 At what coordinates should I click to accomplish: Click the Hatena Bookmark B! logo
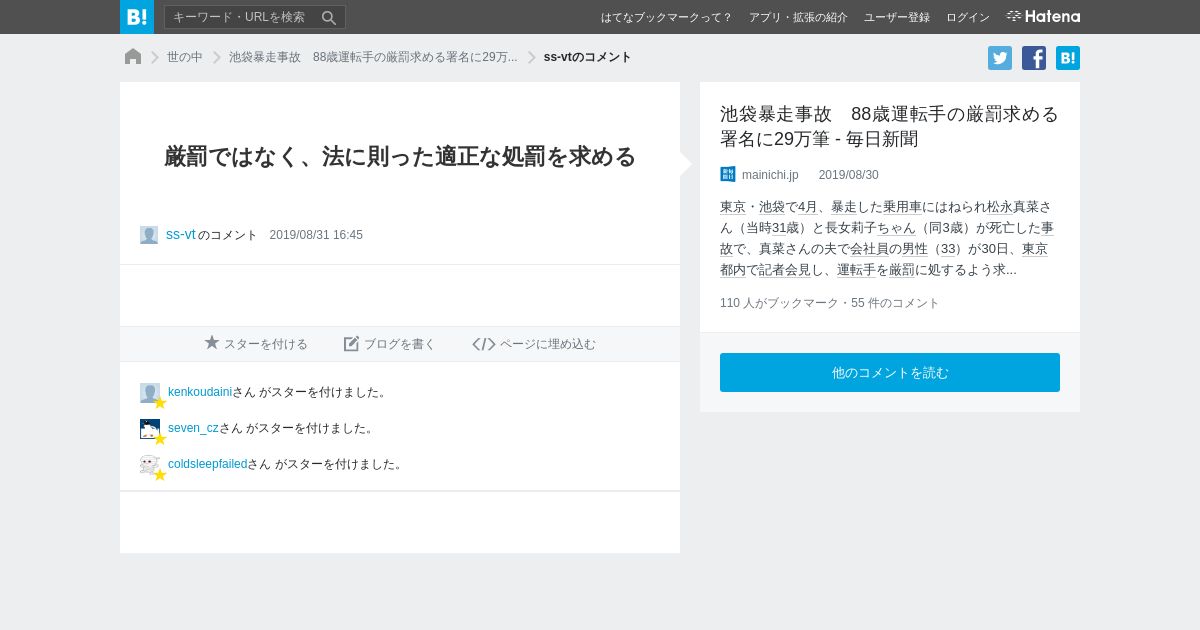[137, 17]
